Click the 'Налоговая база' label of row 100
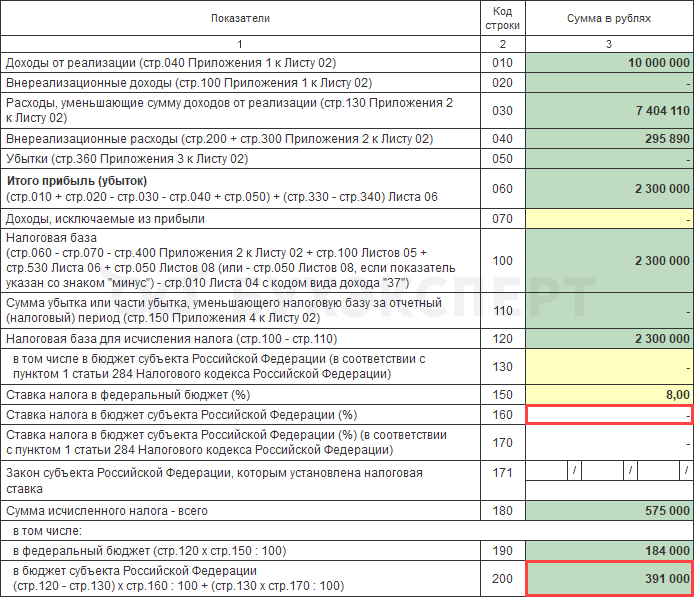Image resolution: width=694 pixels, height=597 pixels. coord(51,238)
